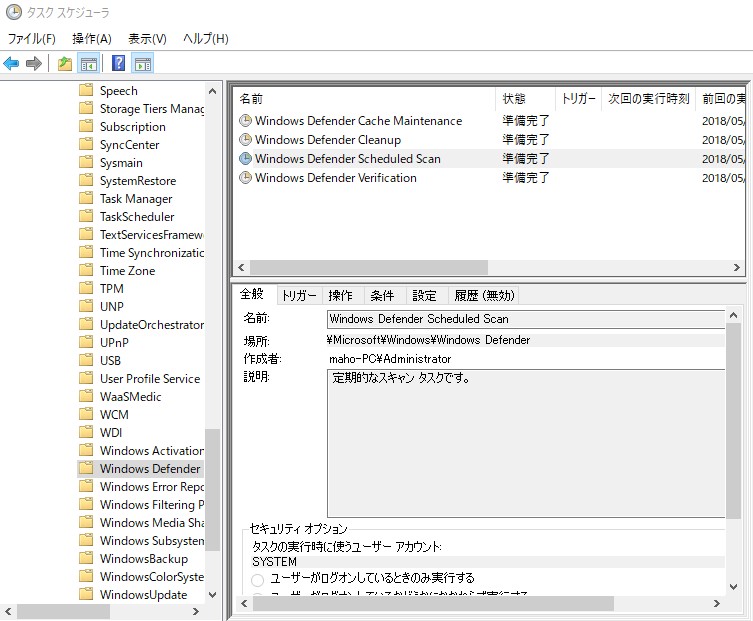Screen dimensions: 753x621
Task: Select Windows Defender Scheduled Scan task row
Action: coord(490,158)
